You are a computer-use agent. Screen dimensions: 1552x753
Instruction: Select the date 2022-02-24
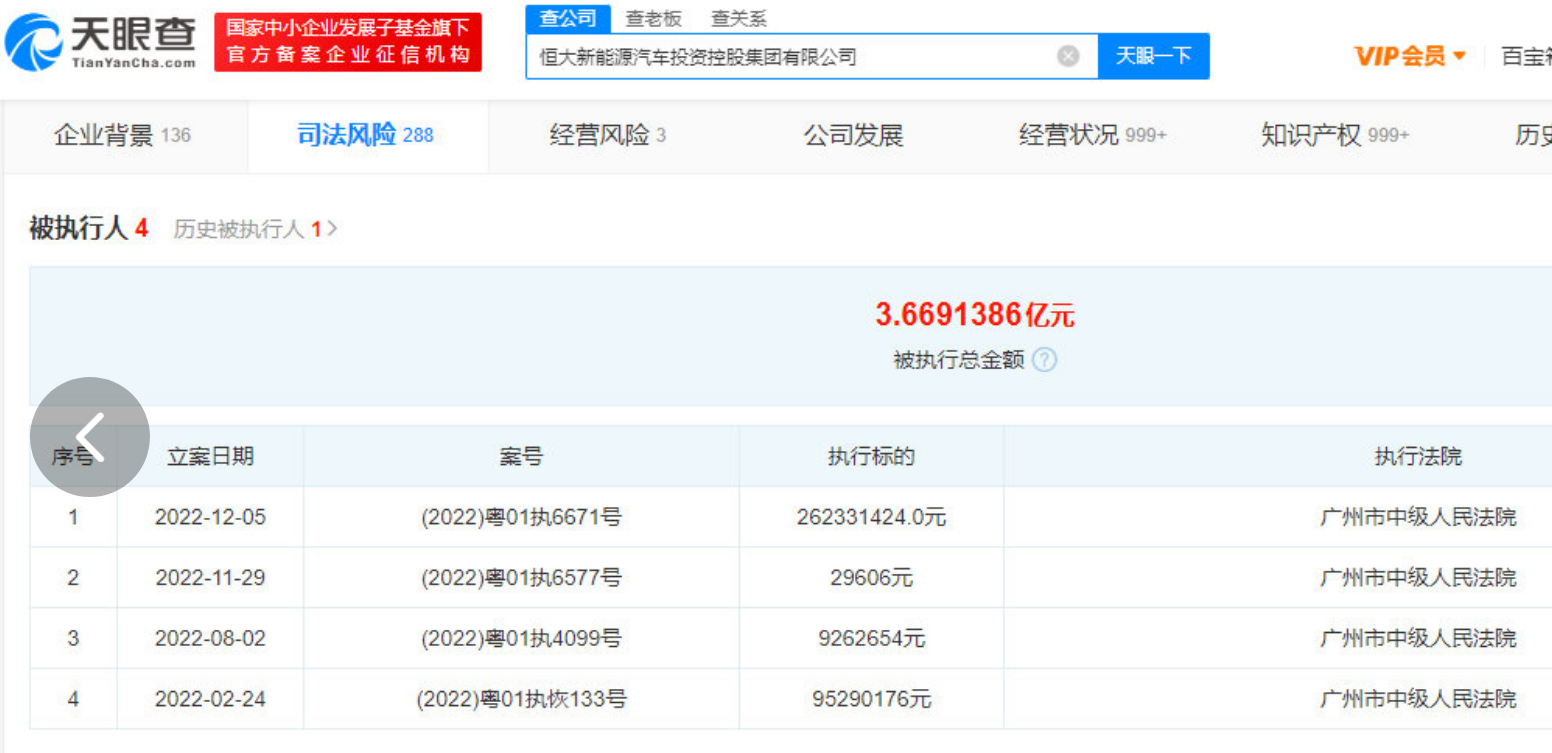pyautogui.click(x=210, y=699)
